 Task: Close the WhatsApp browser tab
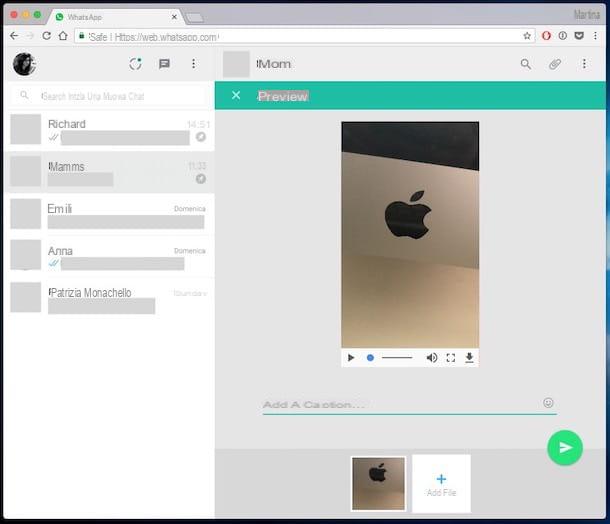(x=174, y=17)
